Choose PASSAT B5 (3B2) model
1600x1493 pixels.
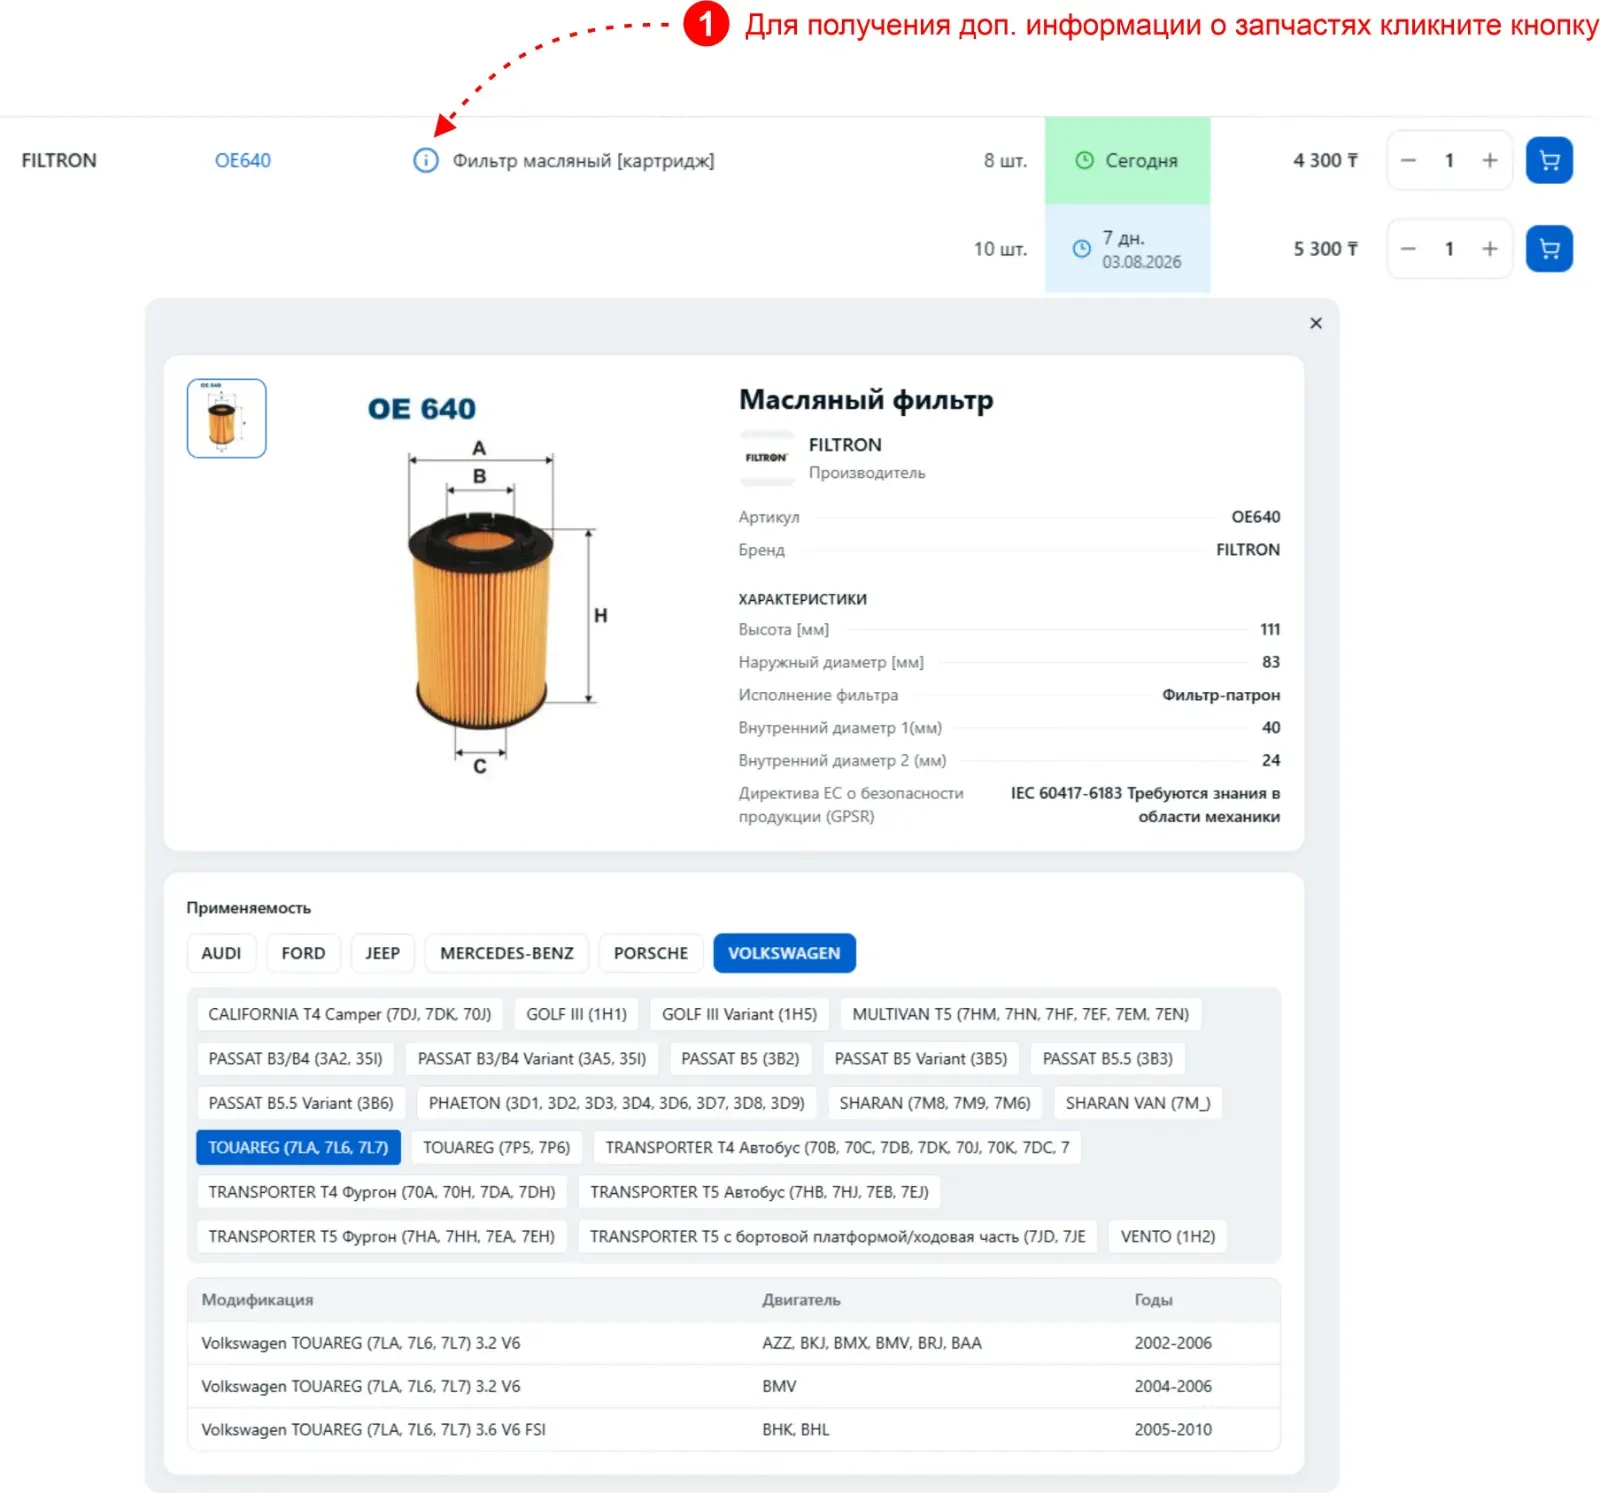740,1058
